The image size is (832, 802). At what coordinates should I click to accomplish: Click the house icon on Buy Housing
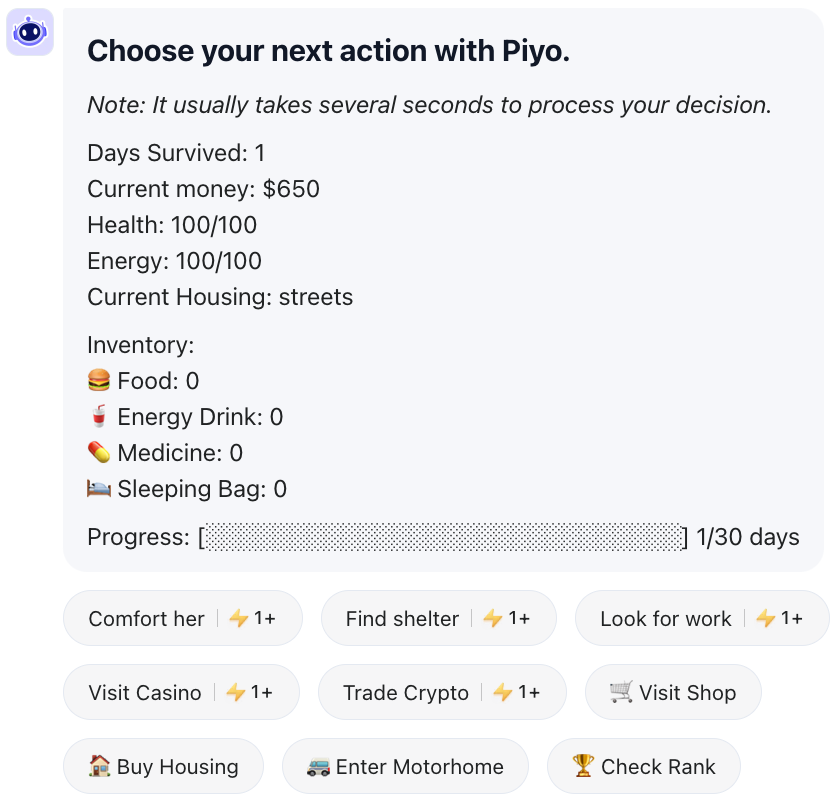coord(100,767)
